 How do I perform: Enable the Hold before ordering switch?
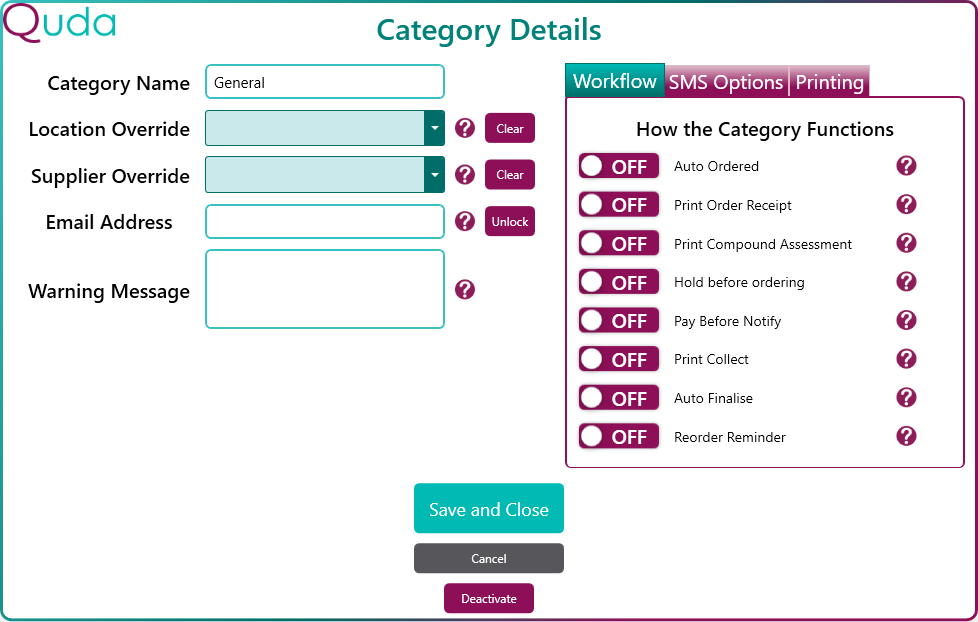pos(619,282)
